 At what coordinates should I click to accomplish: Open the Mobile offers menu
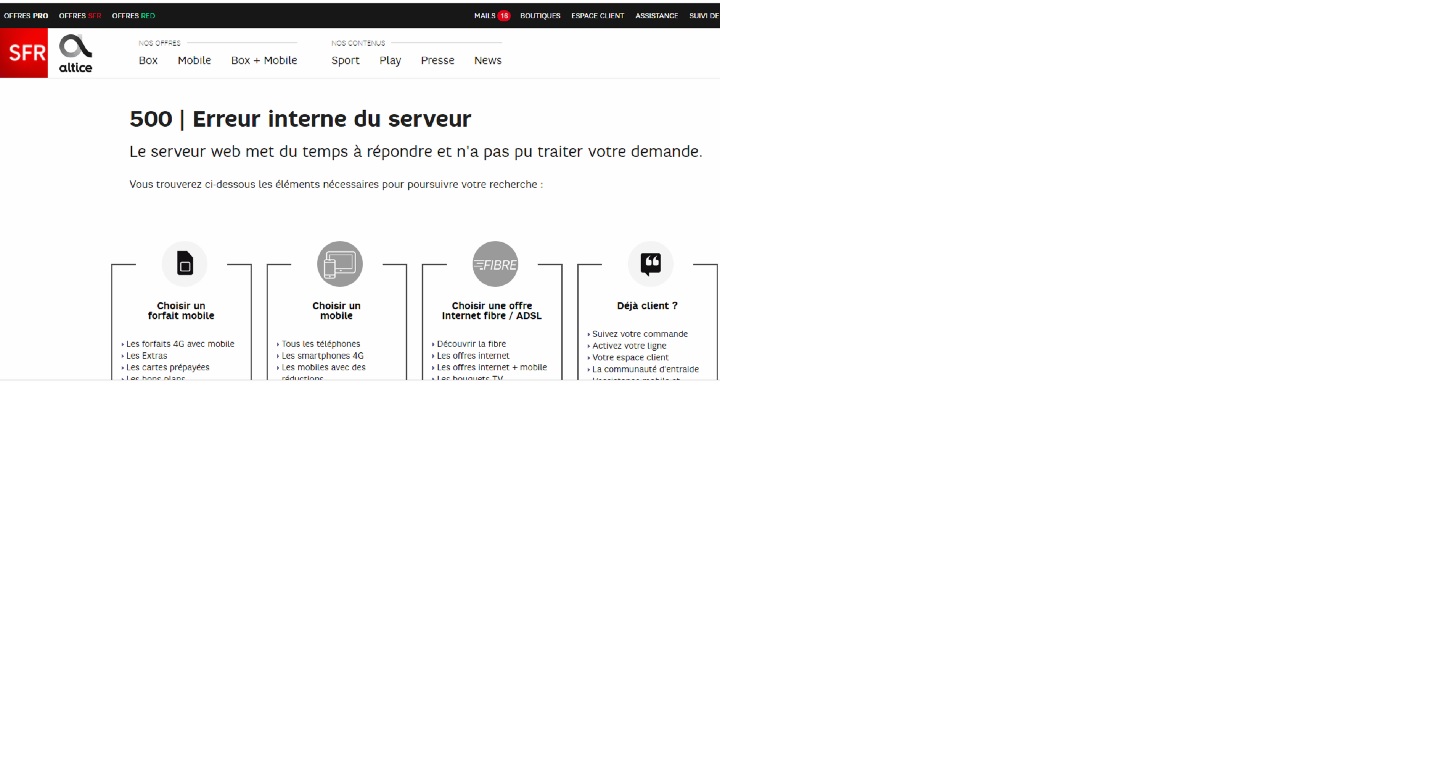194,60
